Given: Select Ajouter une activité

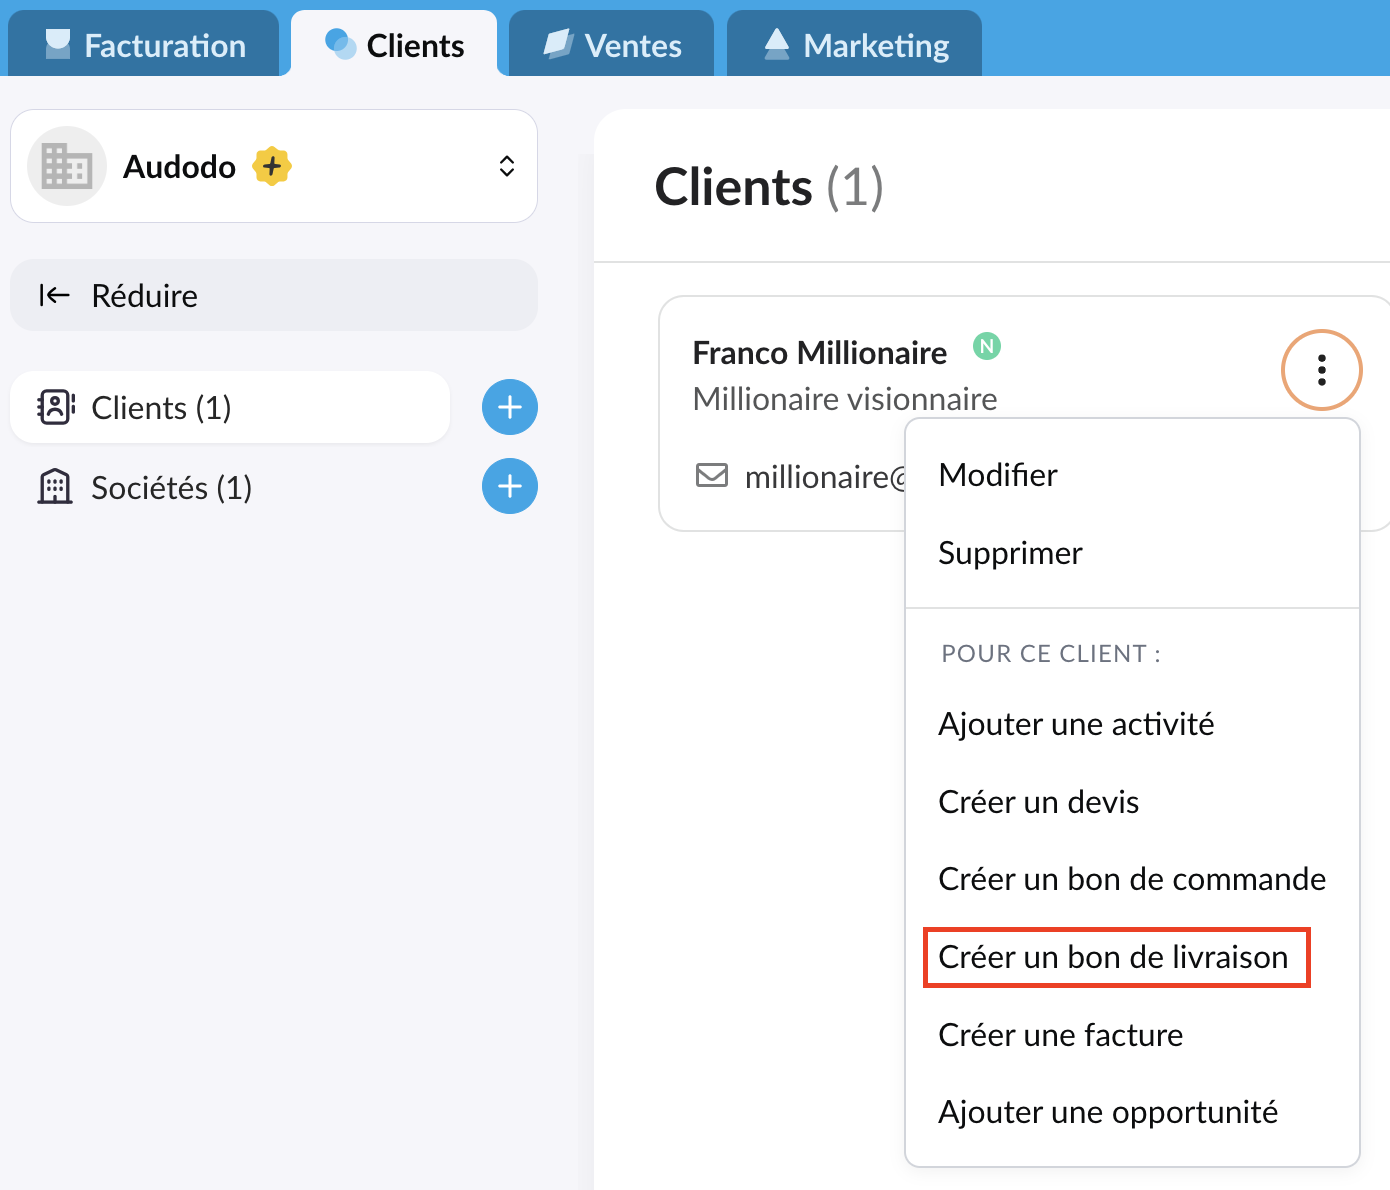Looking at the screenshot, I should (x=1076, y=724).
